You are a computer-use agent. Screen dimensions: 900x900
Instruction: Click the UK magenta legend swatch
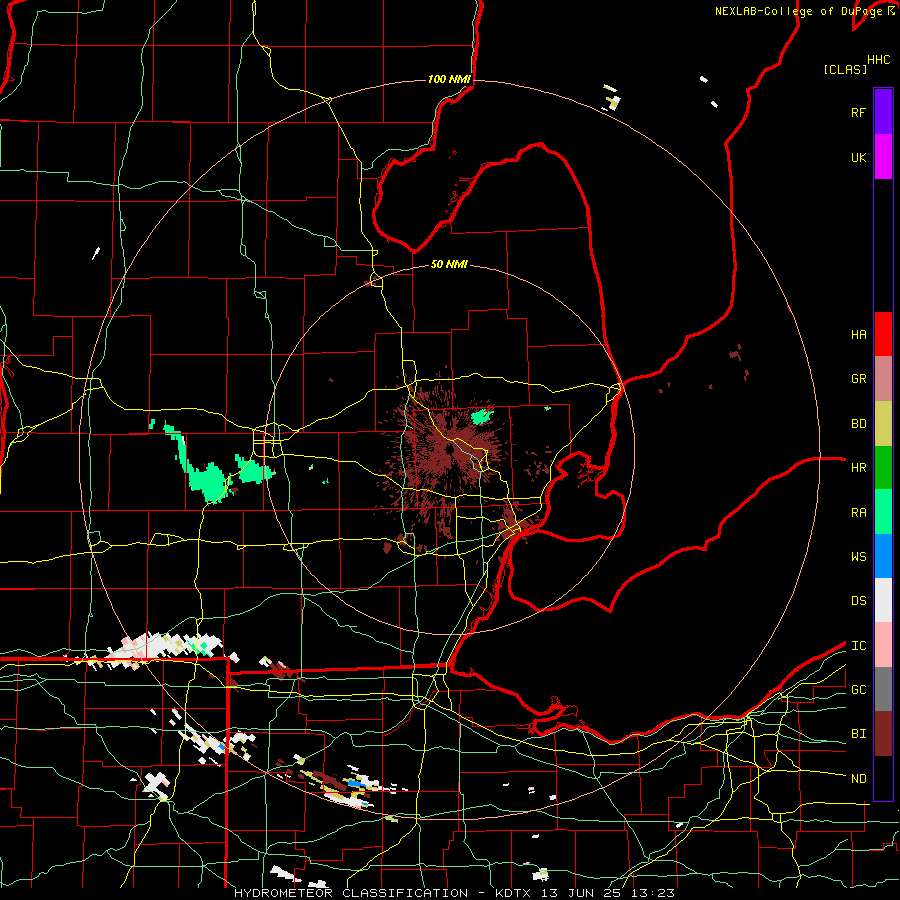point(883,156)
